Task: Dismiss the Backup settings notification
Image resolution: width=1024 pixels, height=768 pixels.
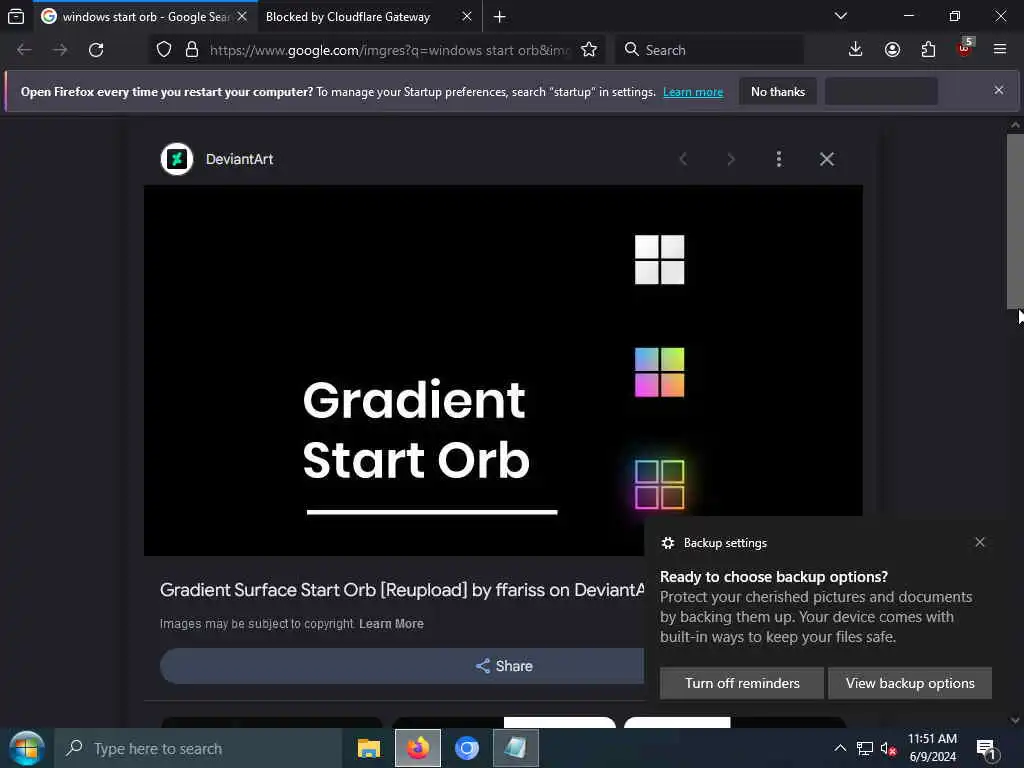Action: coord(980,542)
